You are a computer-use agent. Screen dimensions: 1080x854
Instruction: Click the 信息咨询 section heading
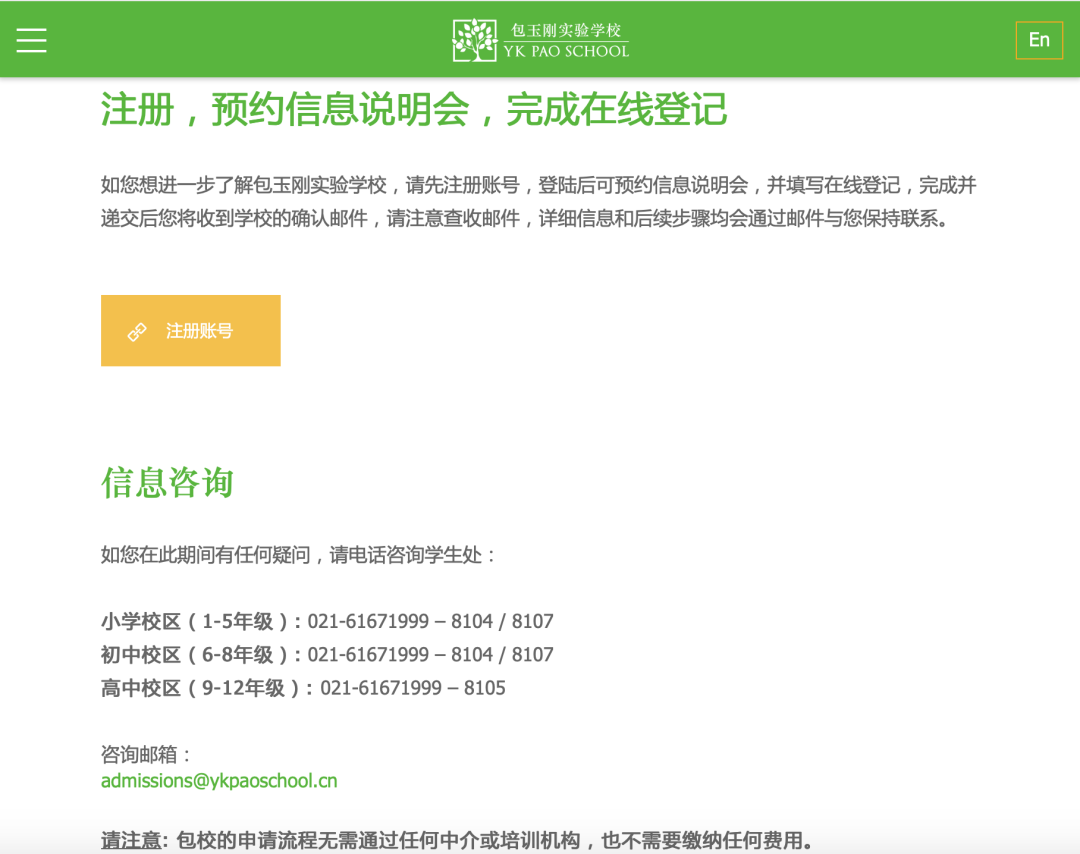(167, 483)
